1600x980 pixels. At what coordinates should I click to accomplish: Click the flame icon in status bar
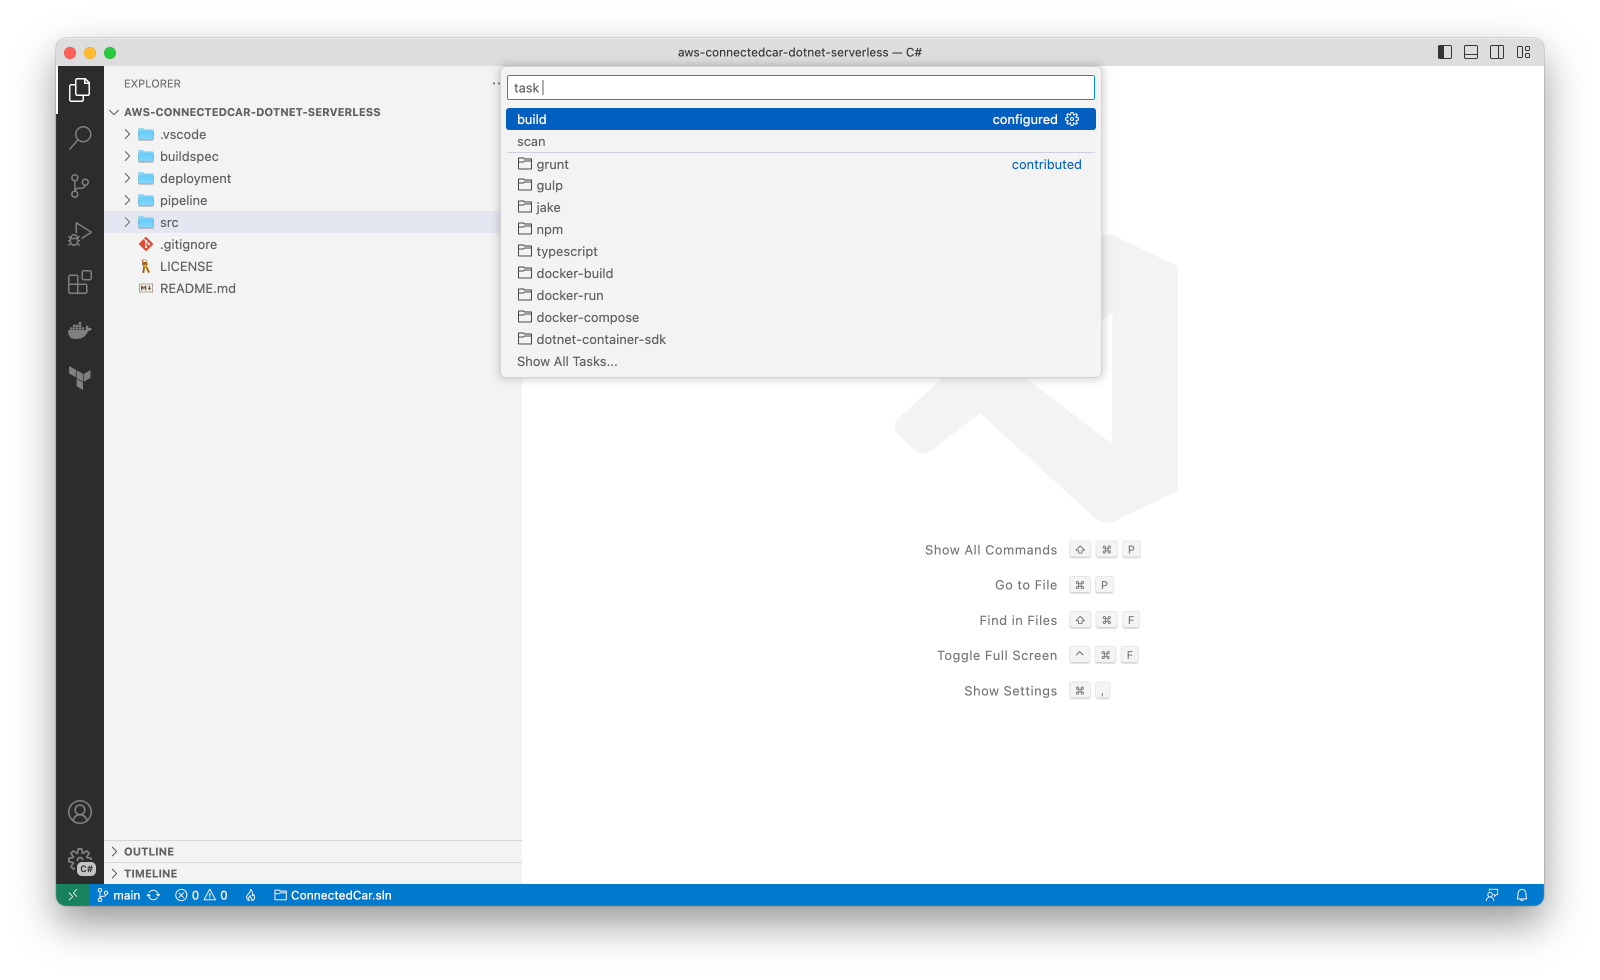[251, 895]
